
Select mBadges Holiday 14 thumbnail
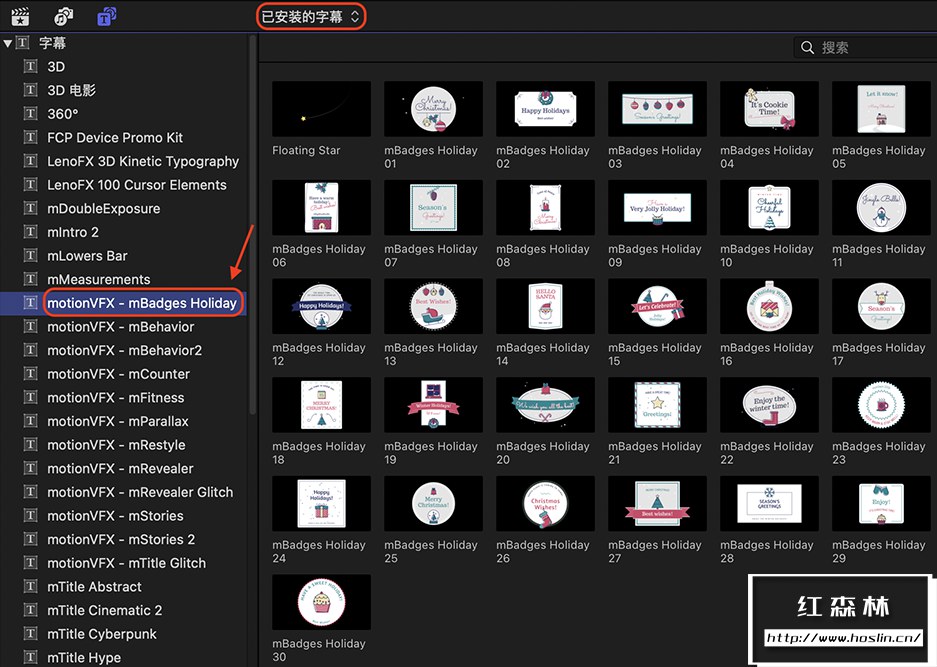(x=546, y=307)
